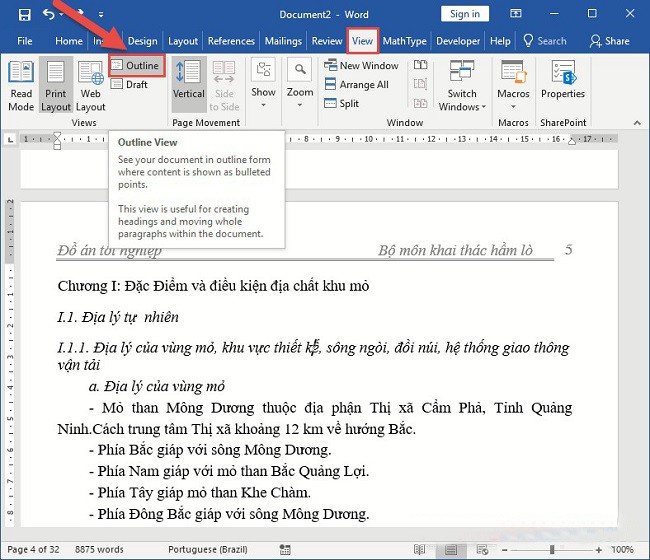Select Web Layout from status bar
The image size is (650, 560).
[x=482, y=550]
